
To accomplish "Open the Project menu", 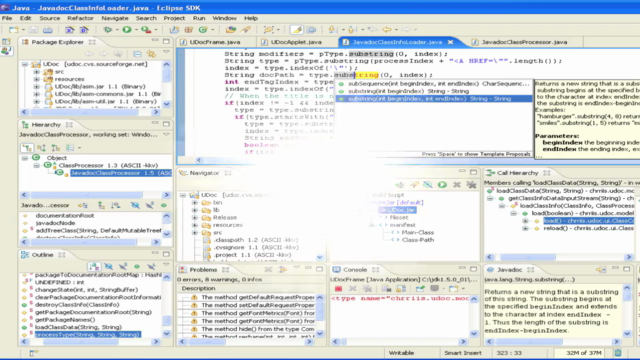I will coord(174,18).
